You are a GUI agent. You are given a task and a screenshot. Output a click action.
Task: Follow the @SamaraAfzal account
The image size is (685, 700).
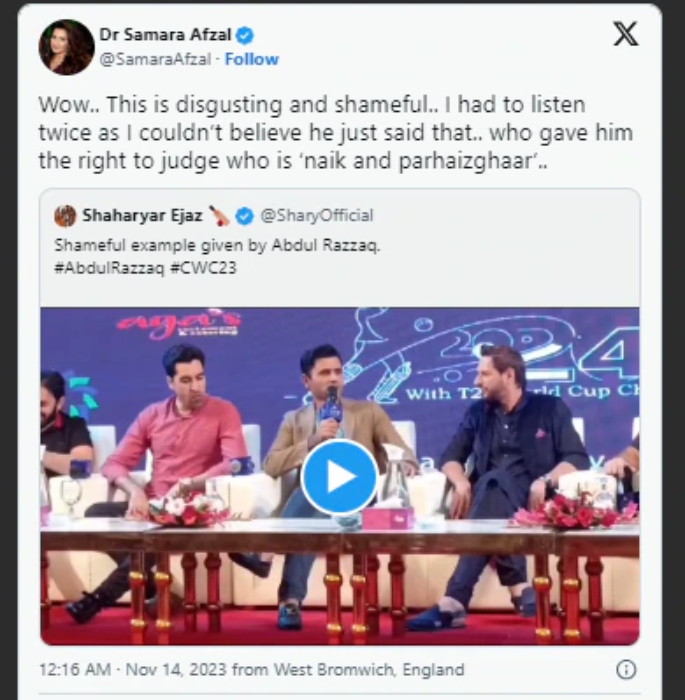[251, 59]
